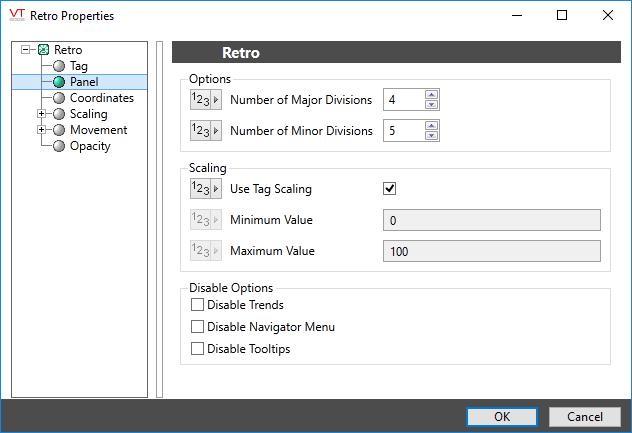Collapse the Retro root tree node
This screenshot has height=433, width=632.
pyautogui.click(x=26, y=50)
